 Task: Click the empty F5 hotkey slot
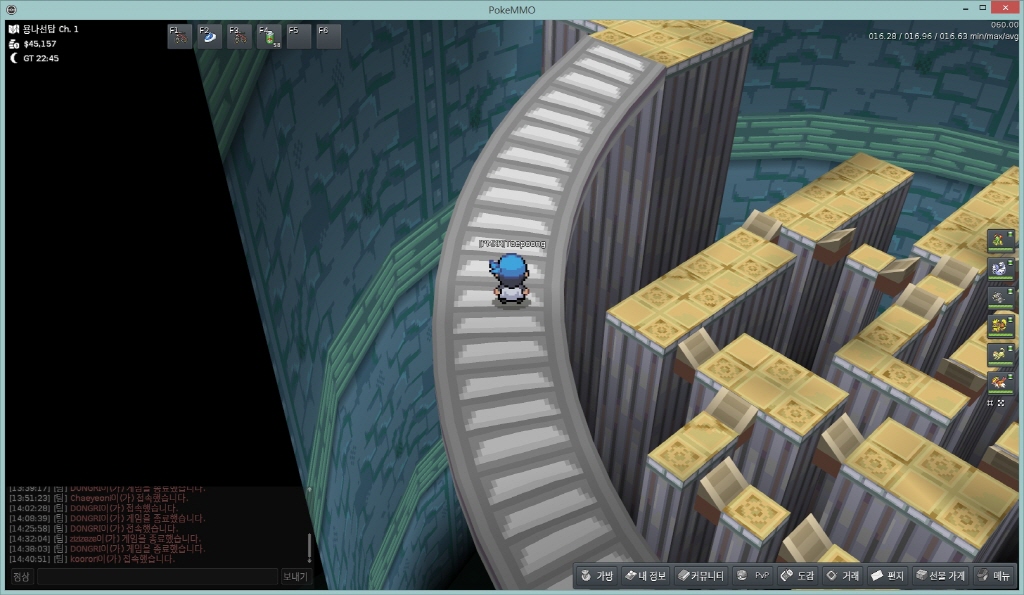(x=299, y=37)
